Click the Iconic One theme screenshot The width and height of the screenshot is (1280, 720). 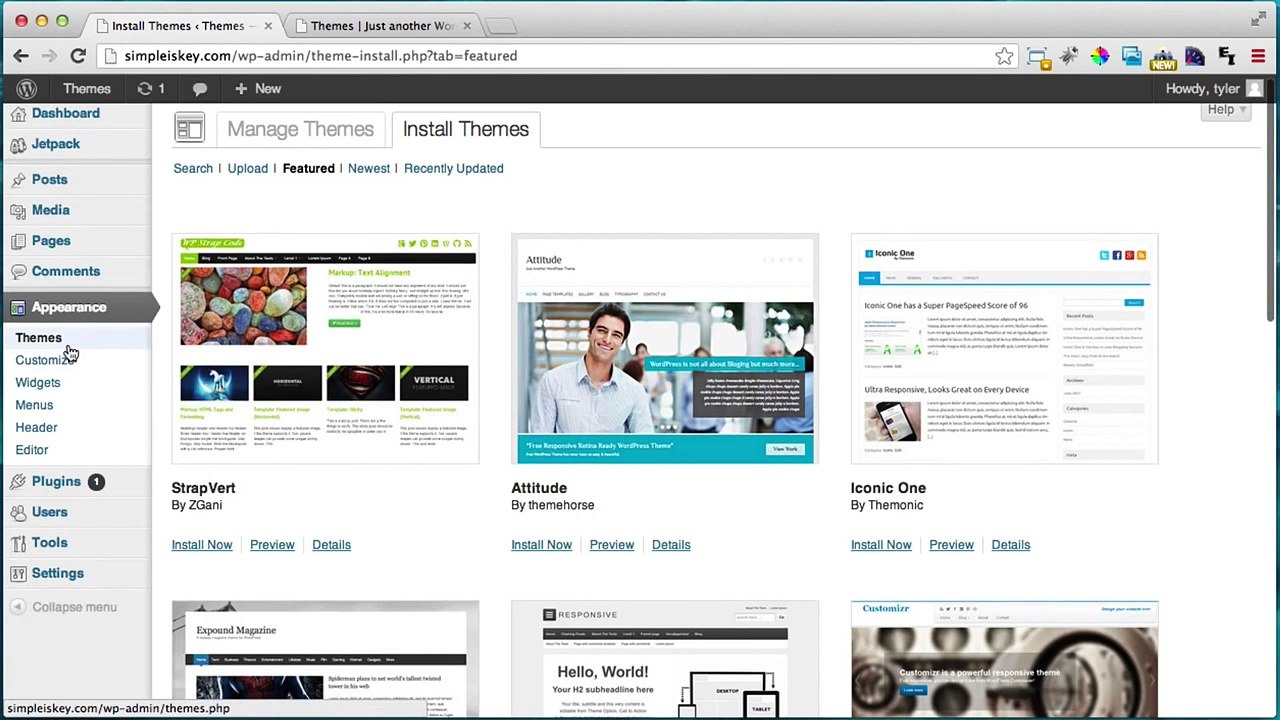1004,349
